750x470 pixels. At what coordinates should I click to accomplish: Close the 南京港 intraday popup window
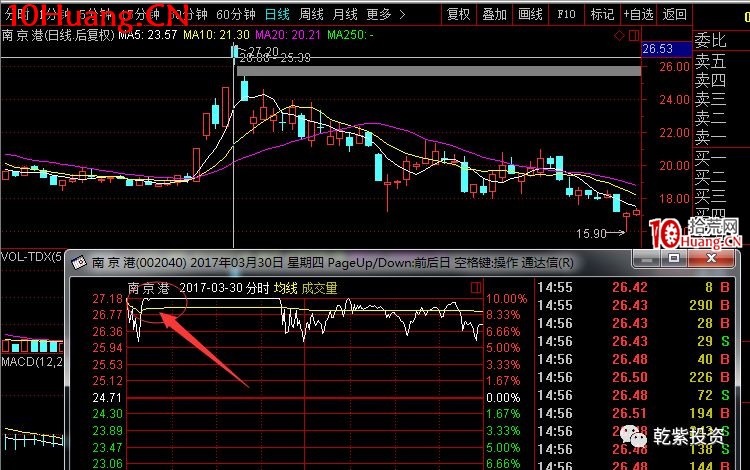coord(711,258)
